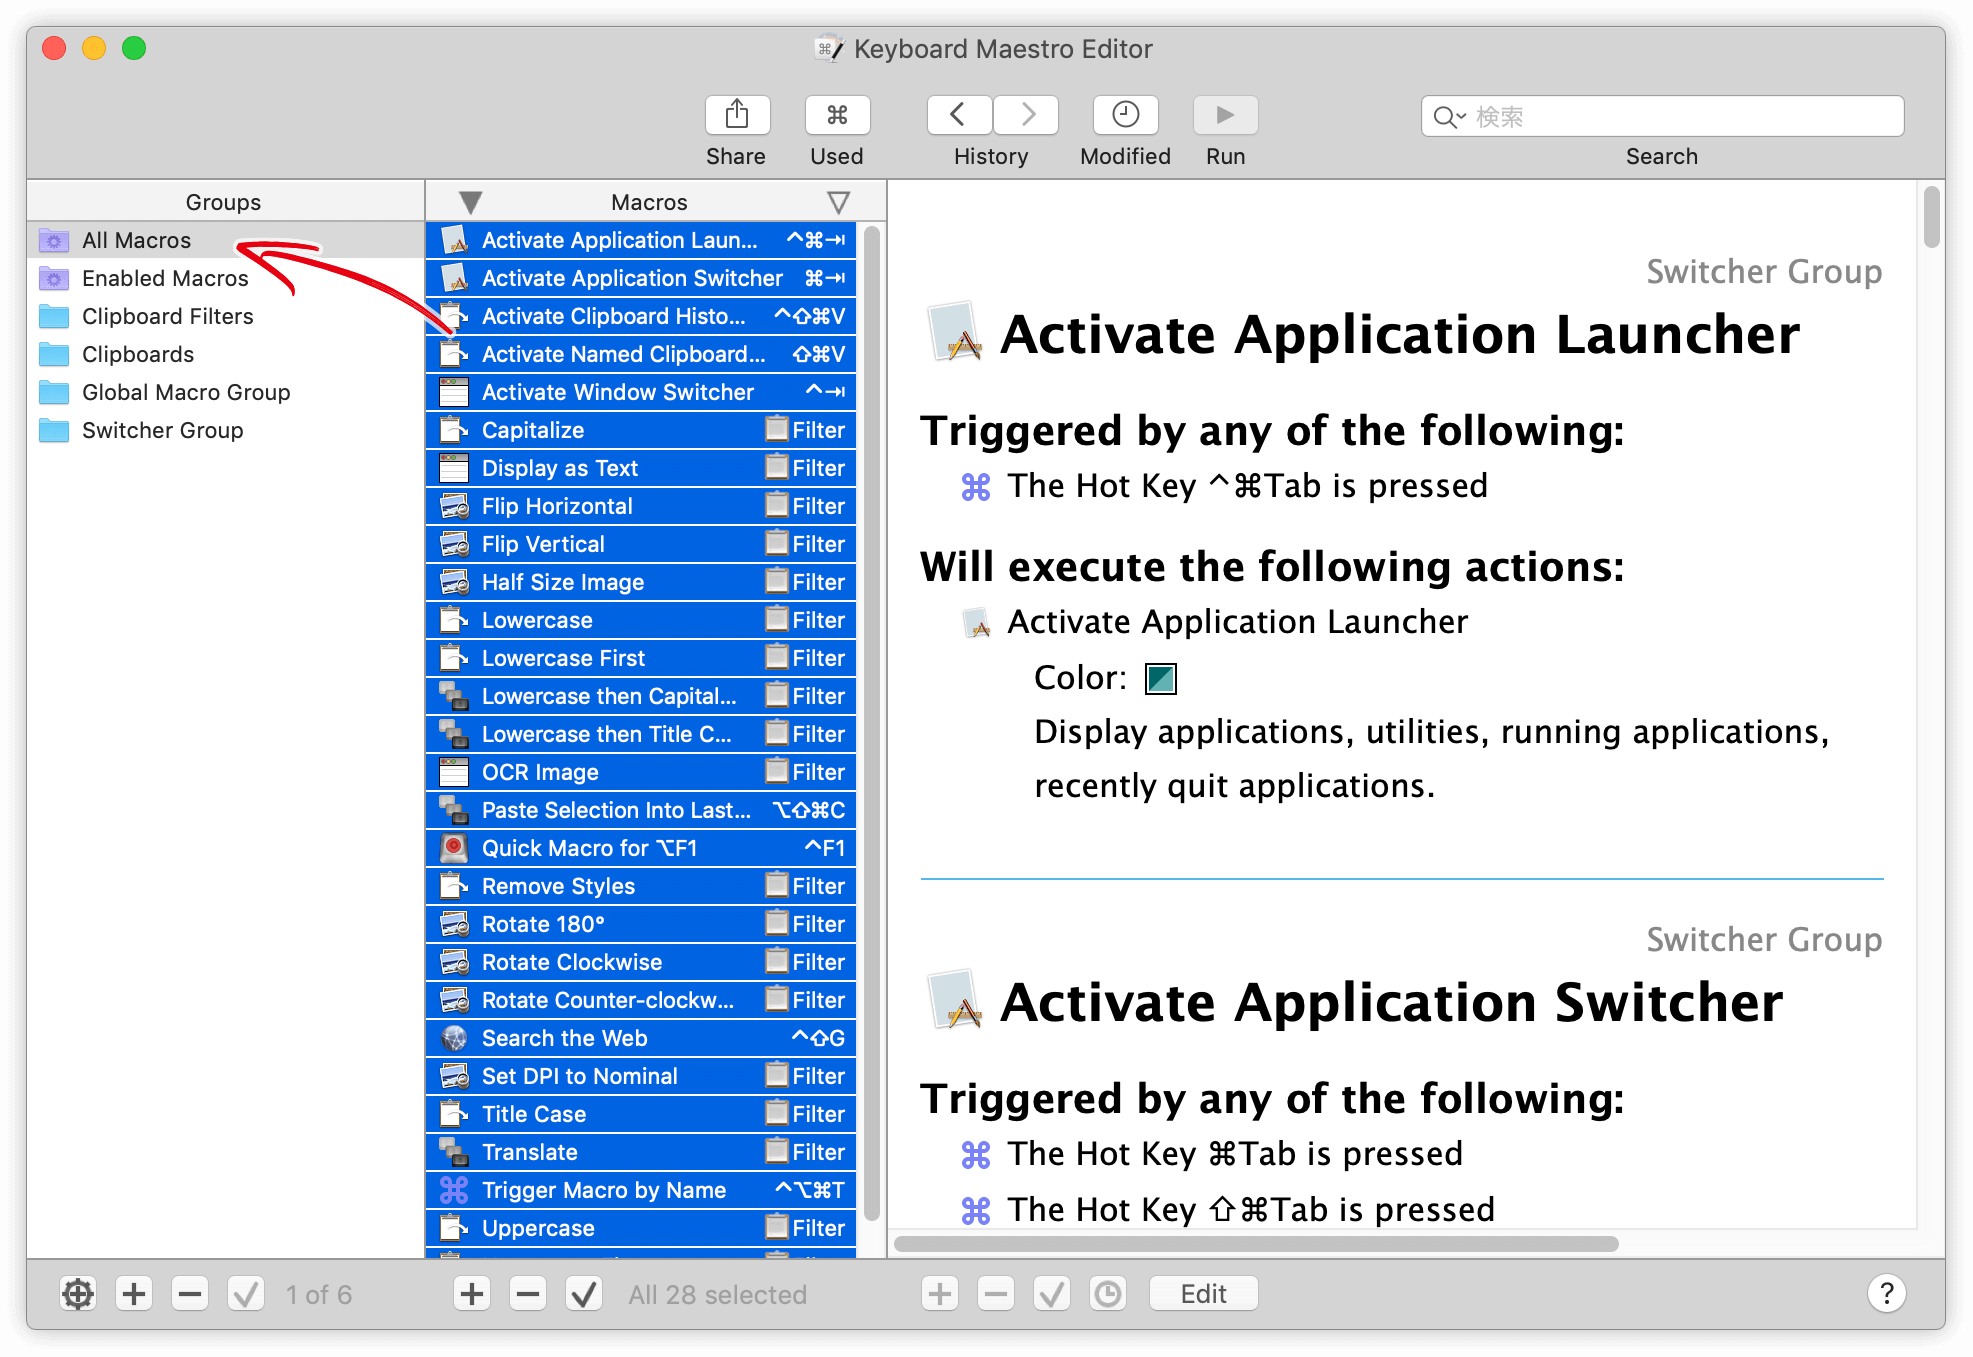Select Title Case macro
The height and width of the screenshot is (1357, 1973).
pos(641,1114)
